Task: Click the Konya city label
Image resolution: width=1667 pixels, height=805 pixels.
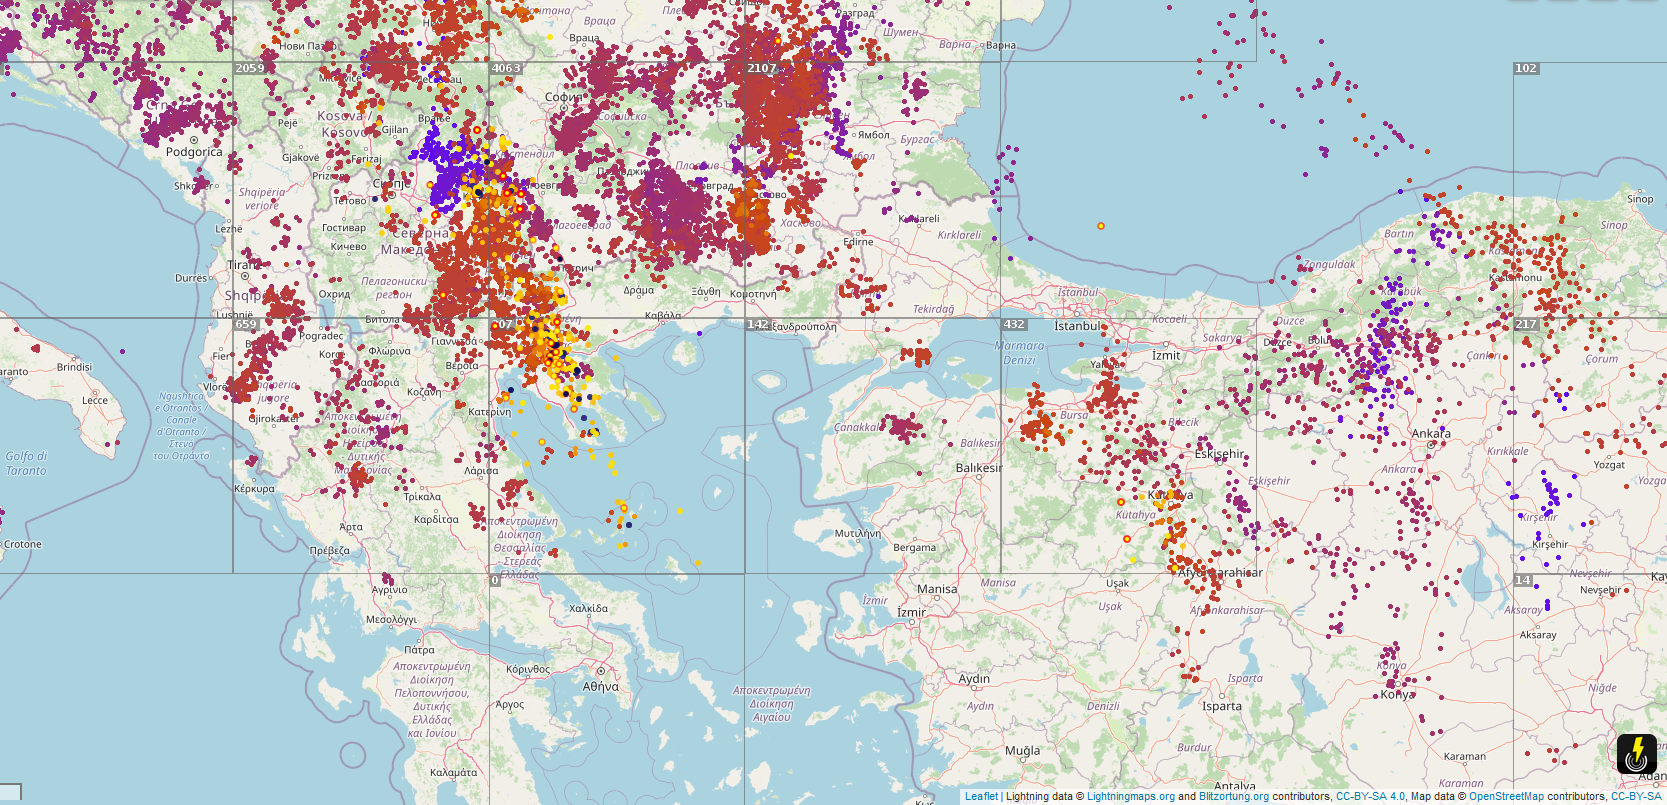Action: tap(1396, 694)
